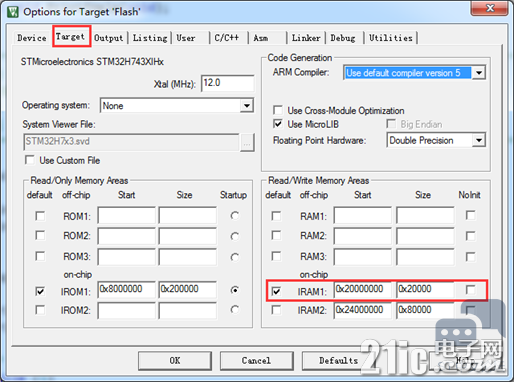Toggle the IROM1 default checkbox
This screenshot has height=382, width=514.
point(40,291)
